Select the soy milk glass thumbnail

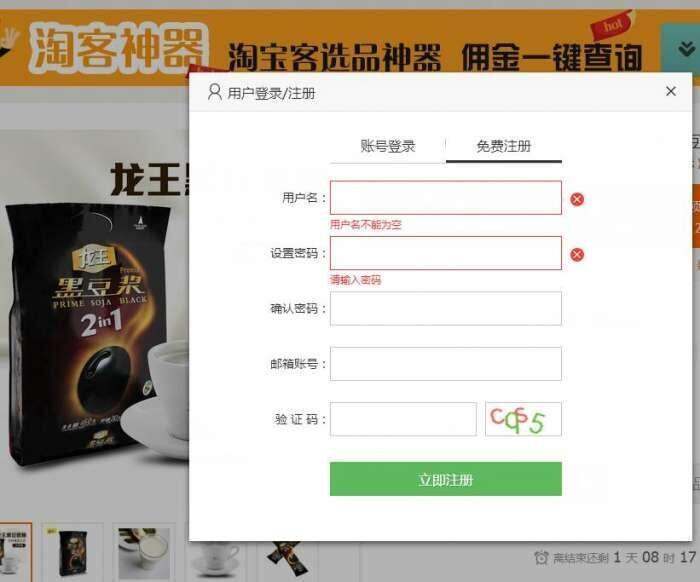pos(144,553)
